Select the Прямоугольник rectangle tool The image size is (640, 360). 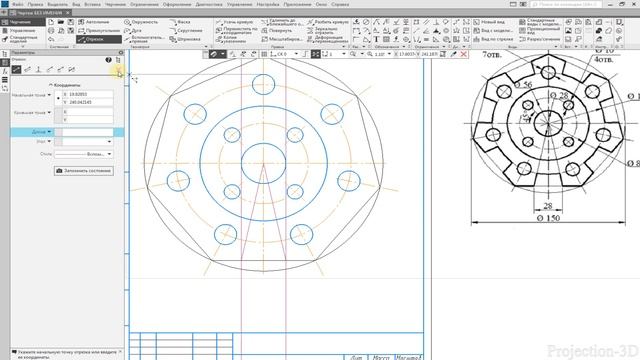click(99, 31)
